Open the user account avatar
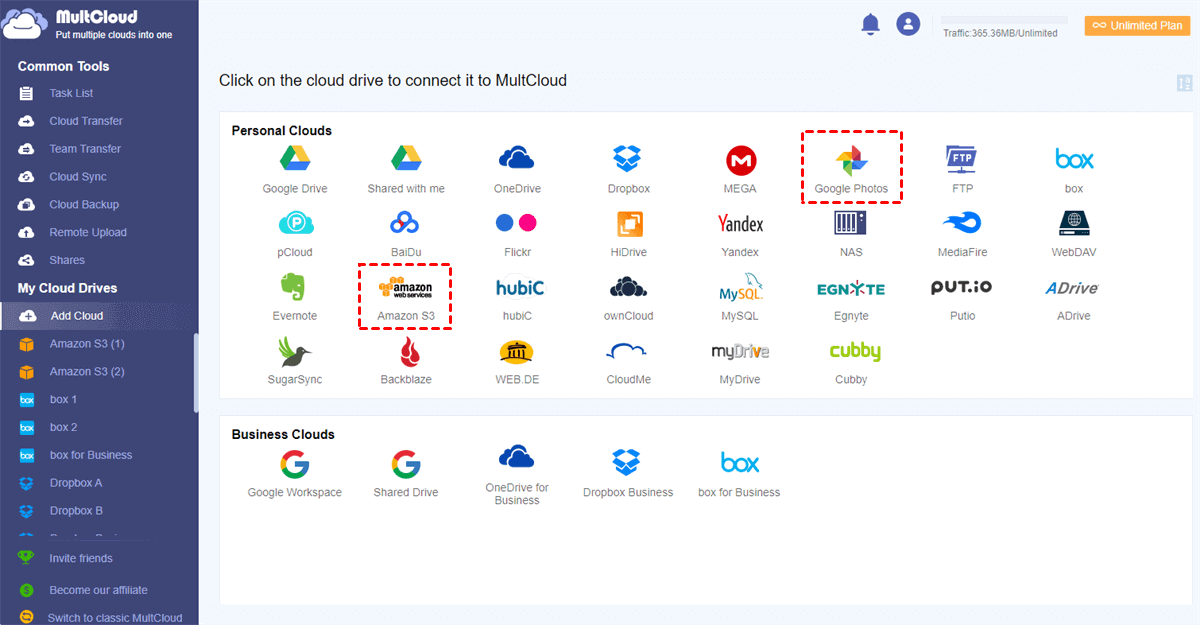 tap(908, 25)
